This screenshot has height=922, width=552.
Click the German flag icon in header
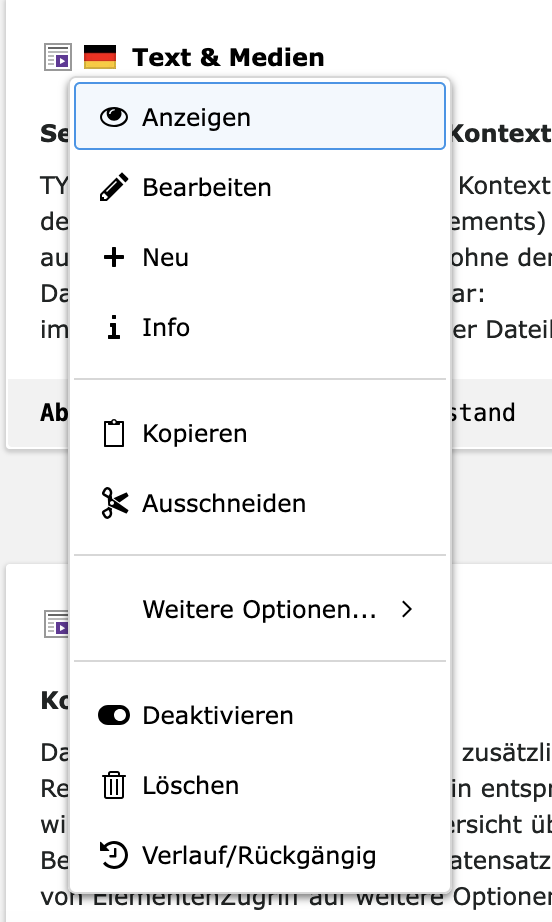click(x=100, y=57)
